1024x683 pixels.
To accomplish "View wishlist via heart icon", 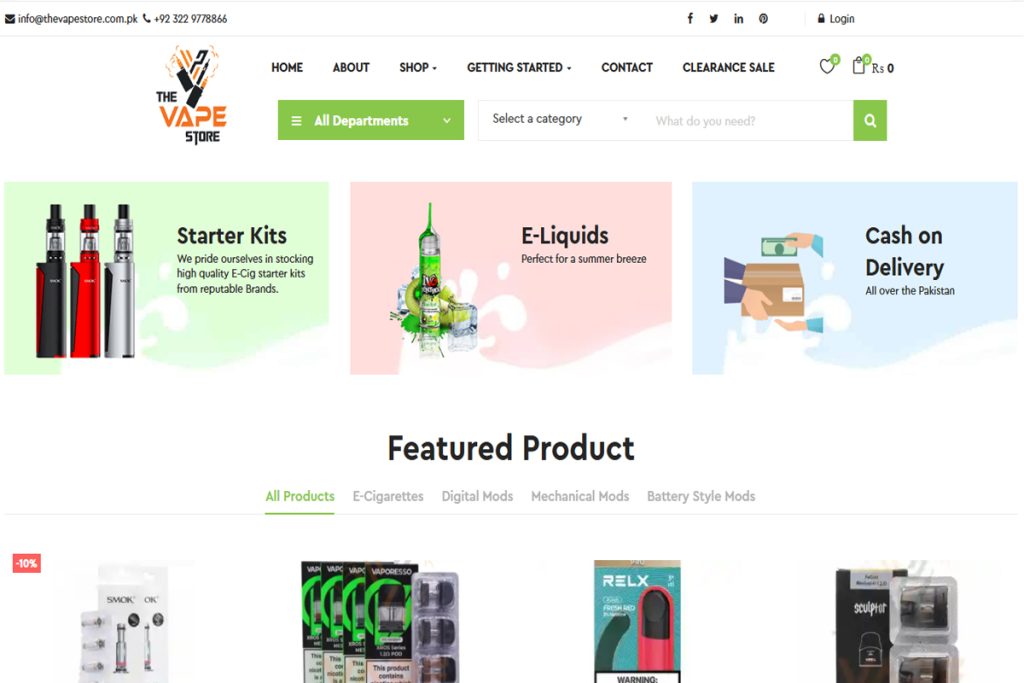I will click(x=827, y=66).
